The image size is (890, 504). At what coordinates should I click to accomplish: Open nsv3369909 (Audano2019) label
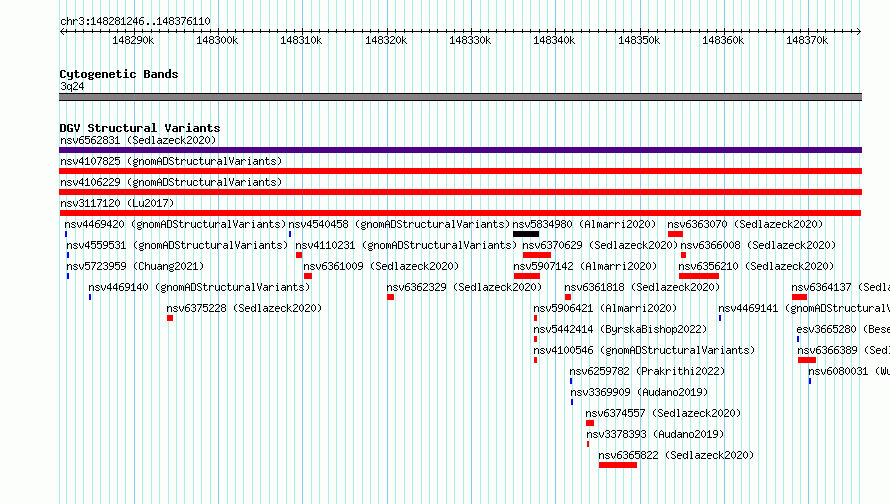click(x=639, y=392)
